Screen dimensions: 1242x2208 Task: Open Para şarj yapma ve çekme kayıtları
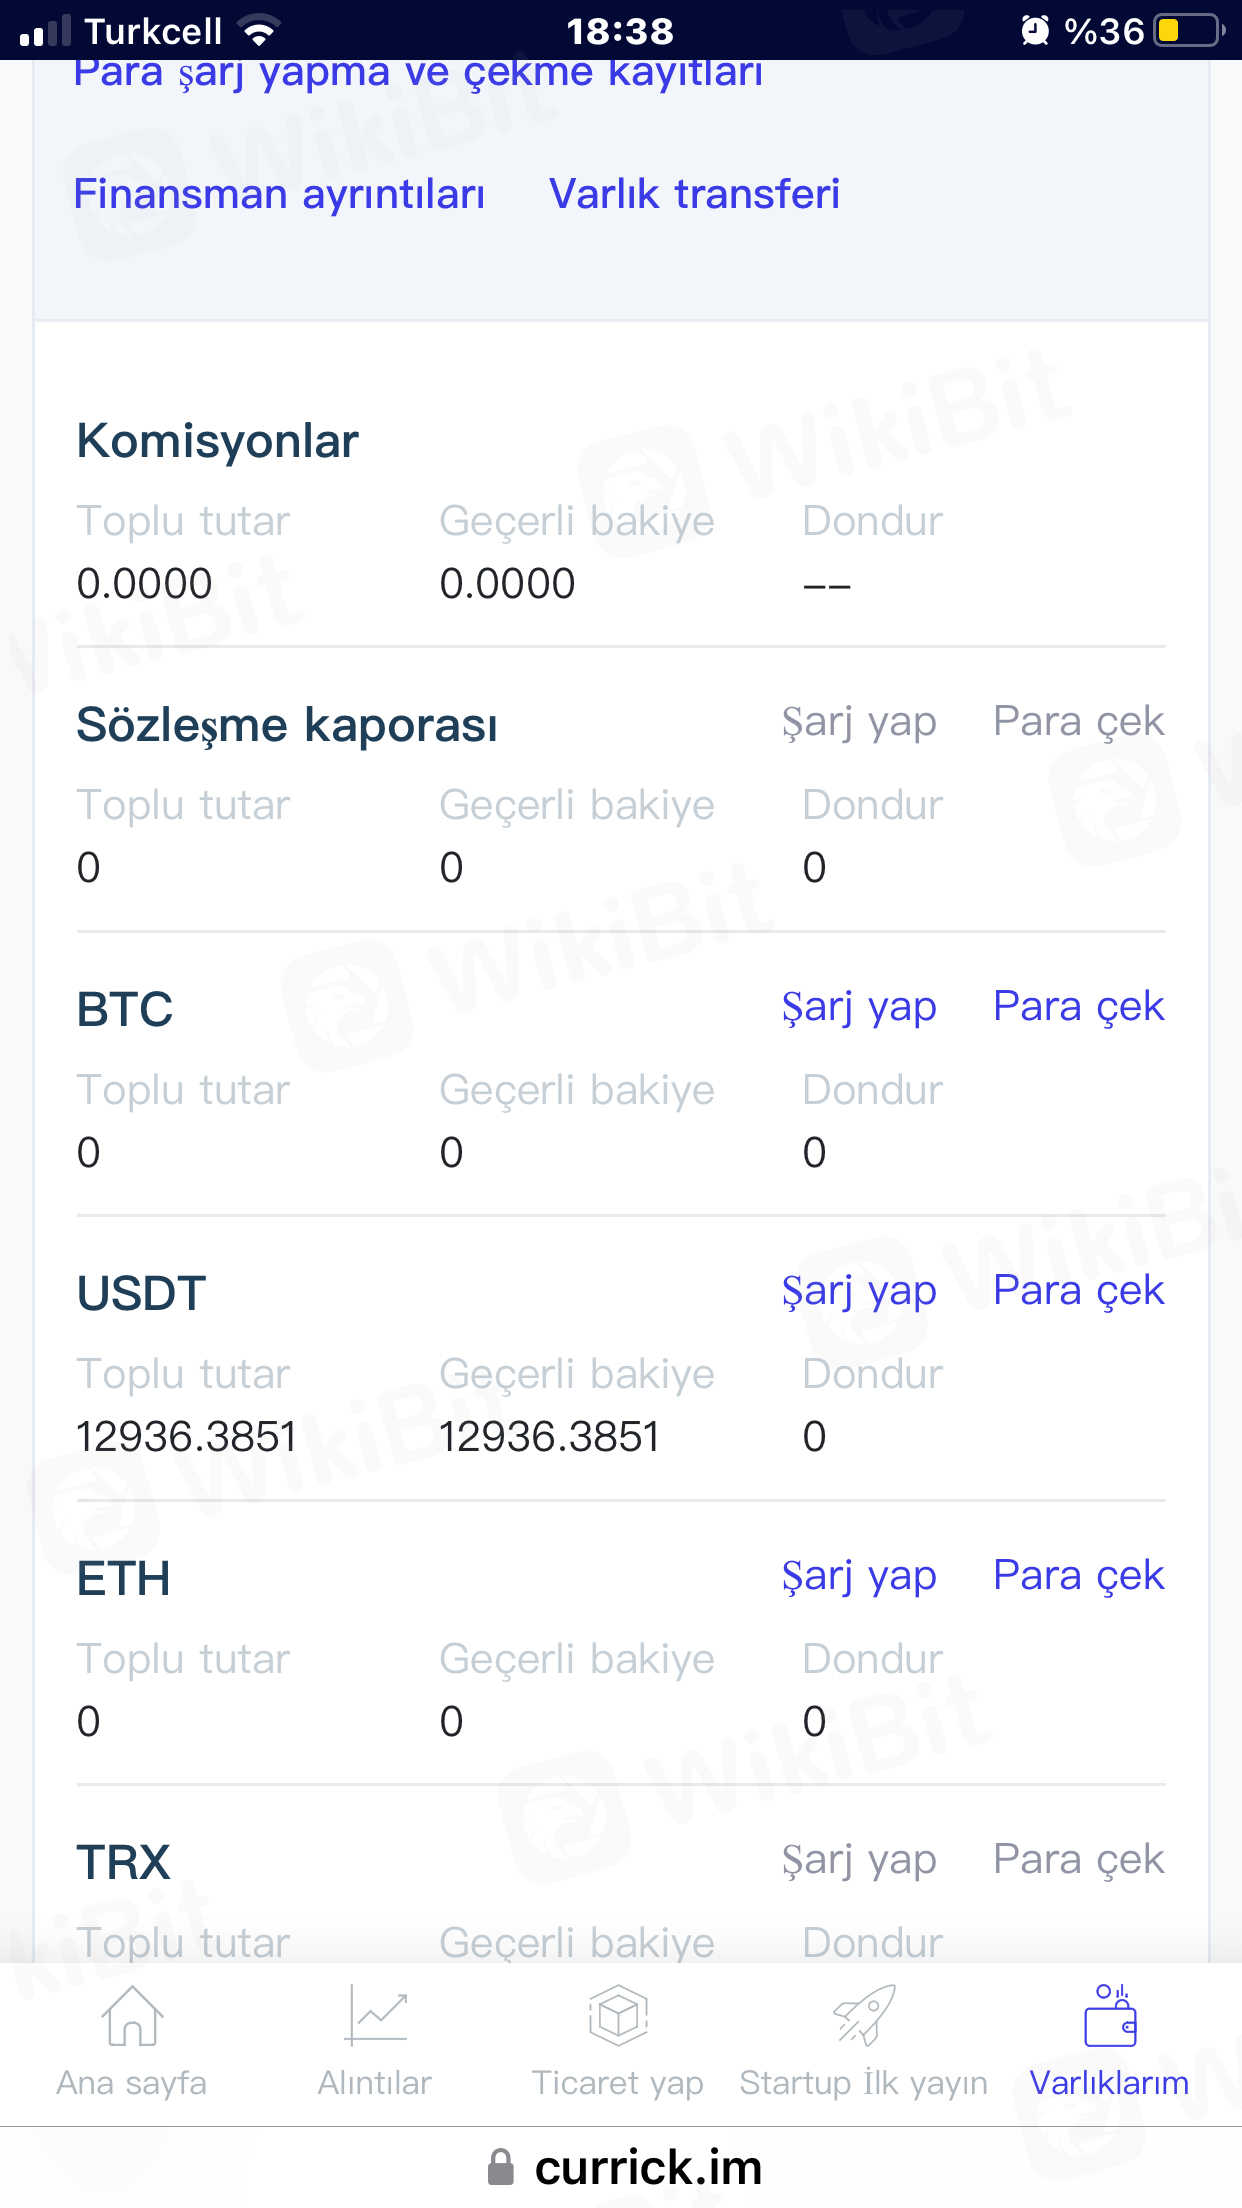418,74
